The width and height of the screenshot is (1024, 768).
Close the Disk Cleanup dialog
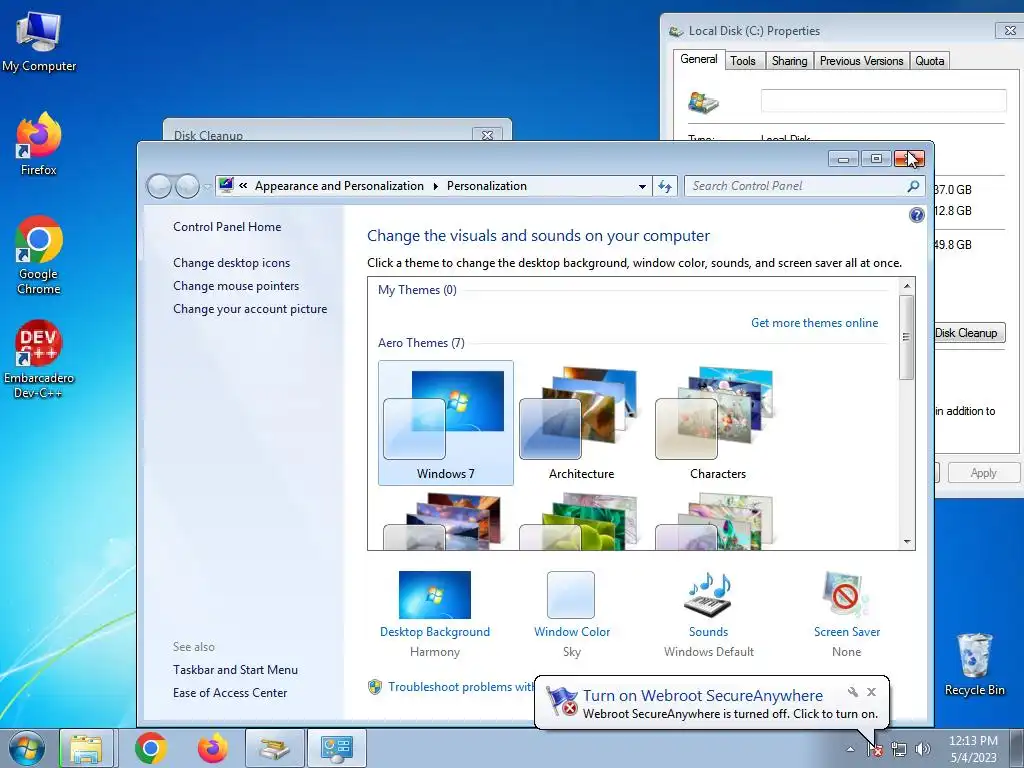[x=487, y=135]
